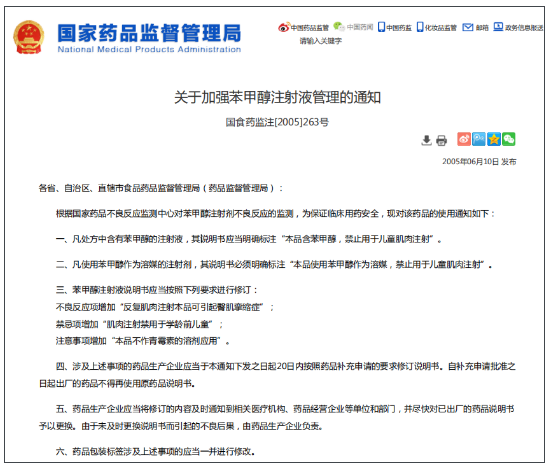547x470 pixels.
Task: Share to QZone star icon
Action: [x=494, y=139]
